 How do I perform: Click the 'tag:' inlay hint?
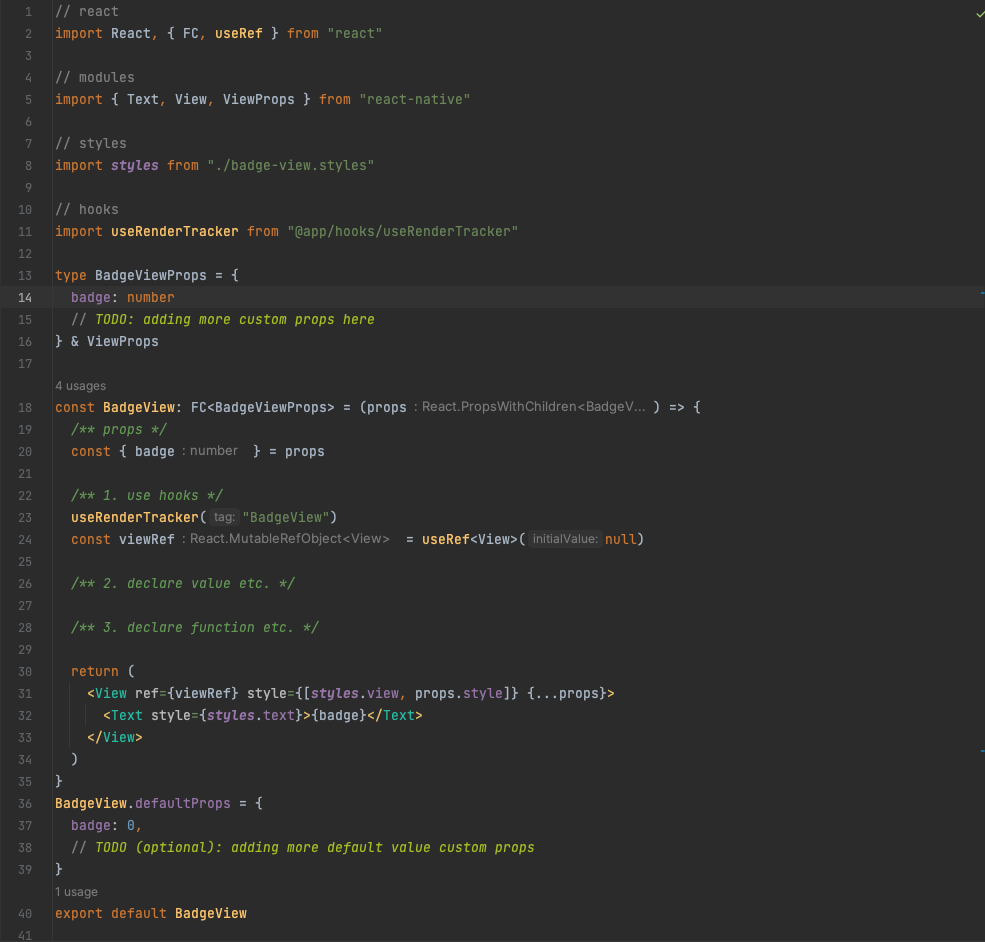224,517
